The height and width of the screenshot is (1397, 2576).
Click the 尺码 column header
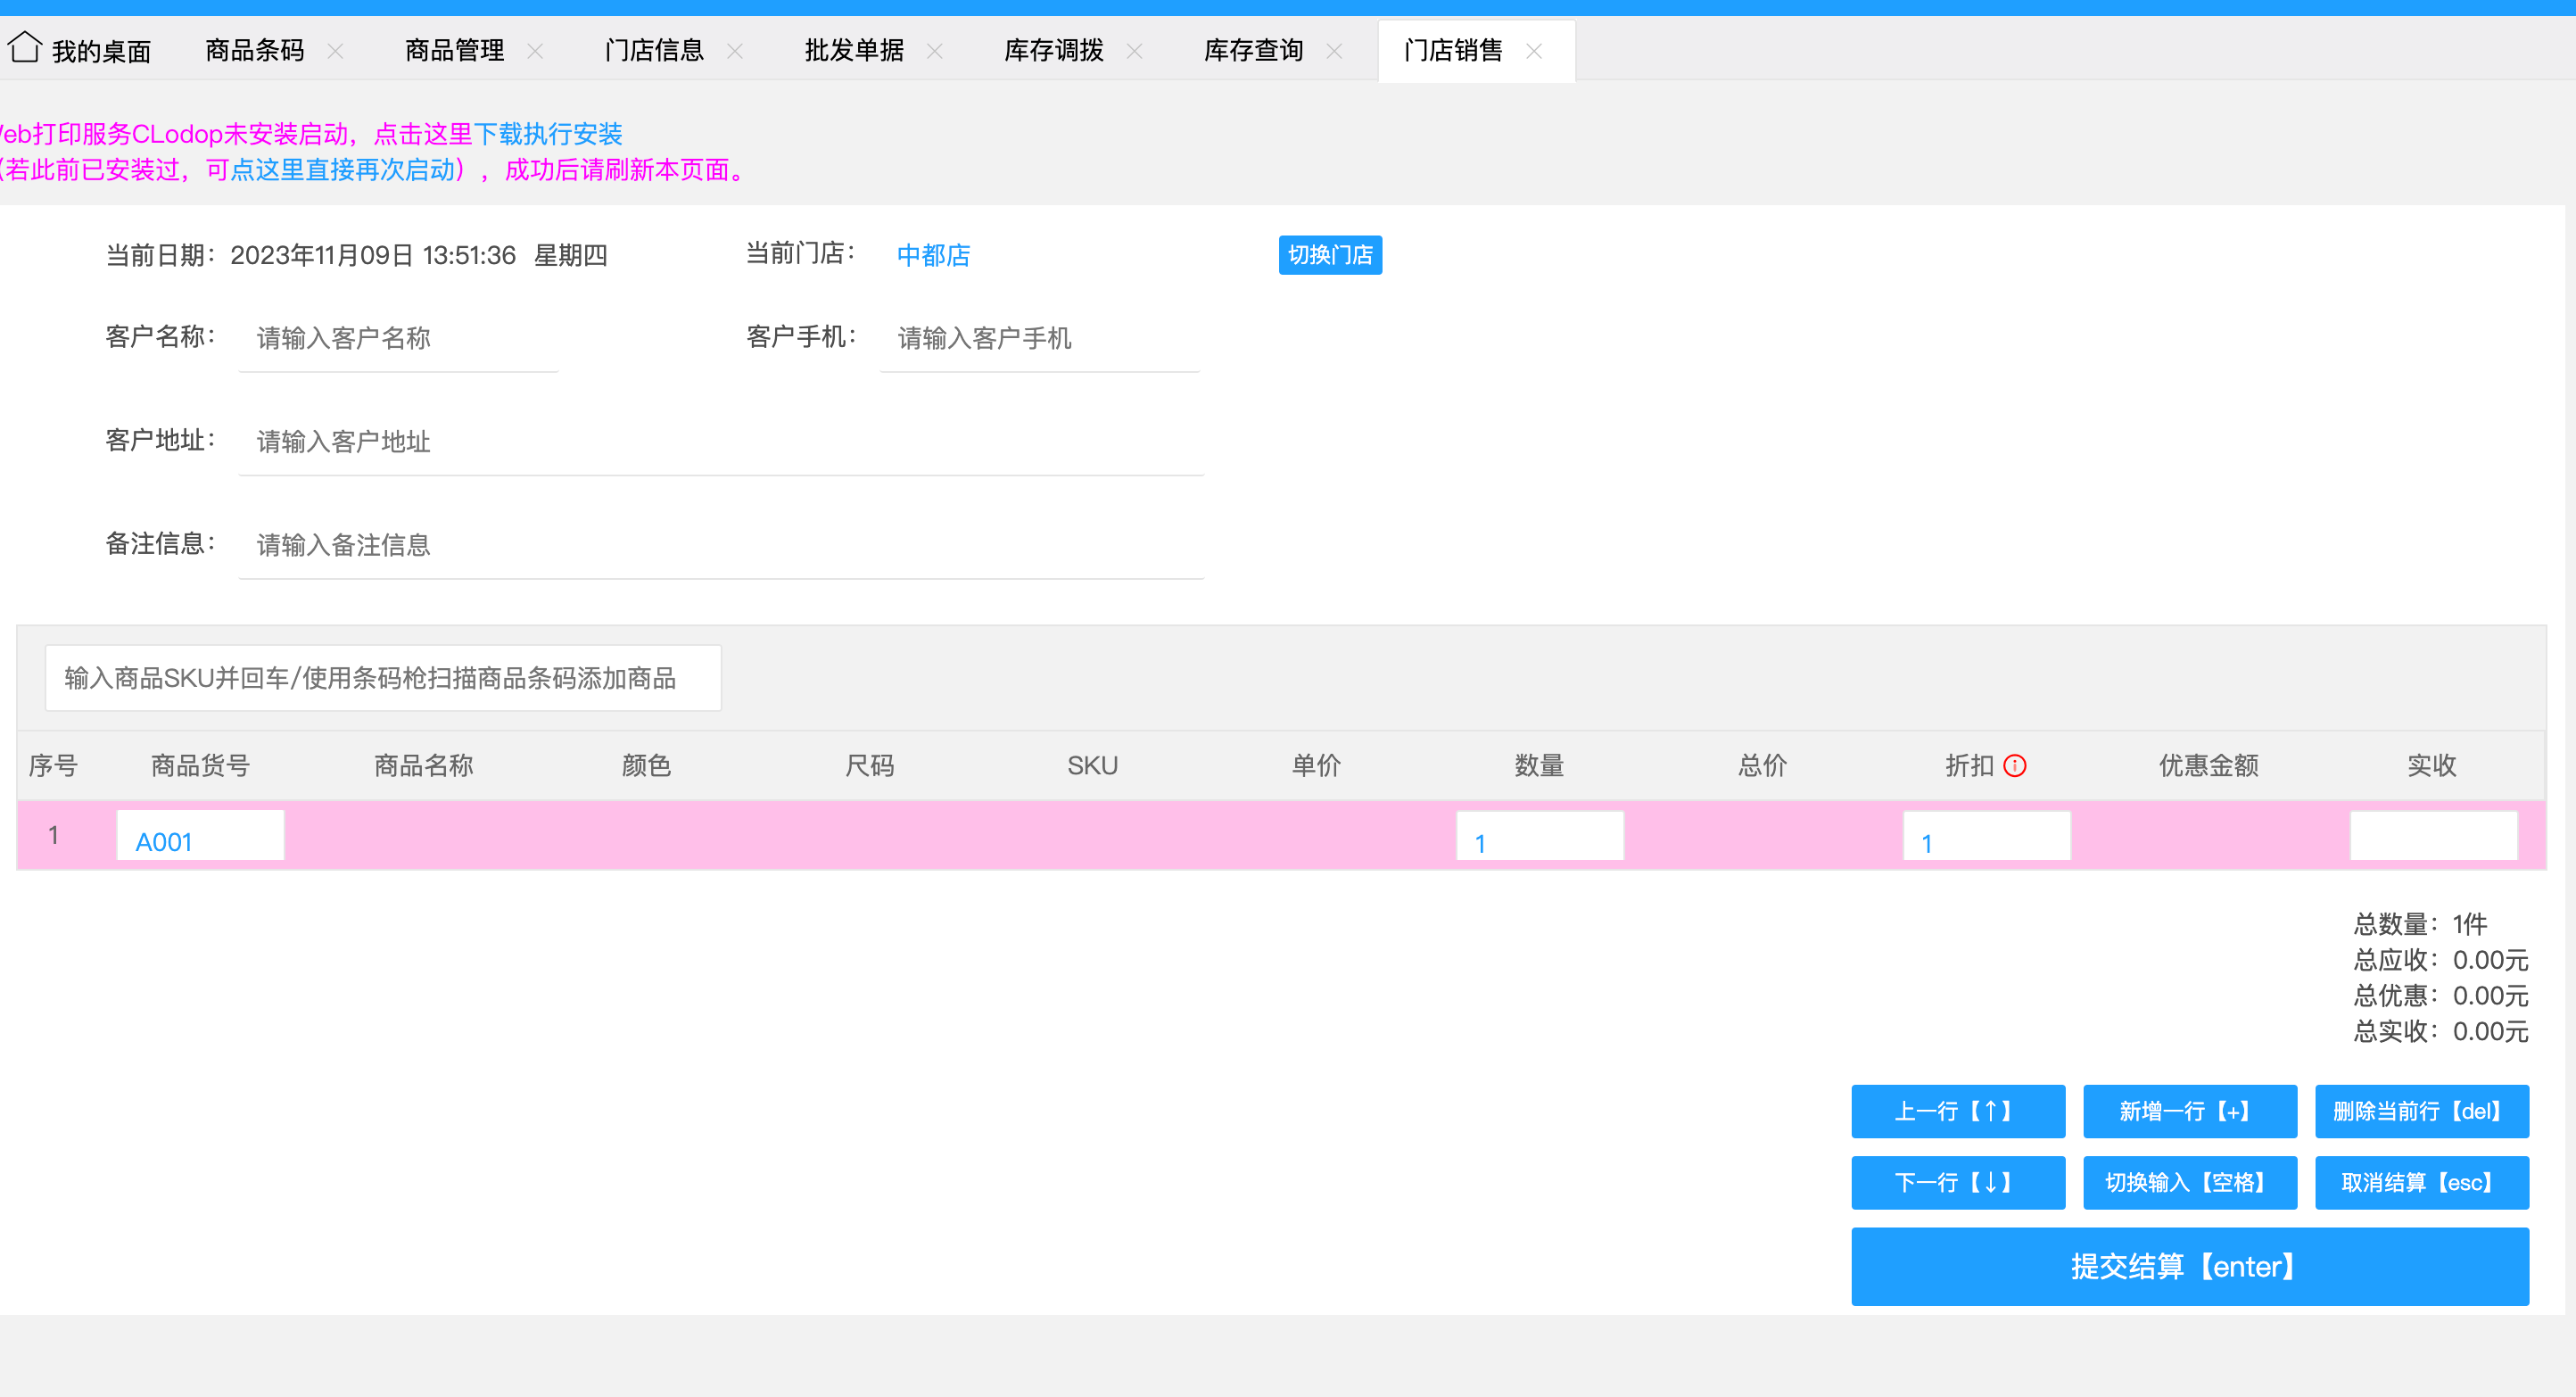(x=870, y=766)
